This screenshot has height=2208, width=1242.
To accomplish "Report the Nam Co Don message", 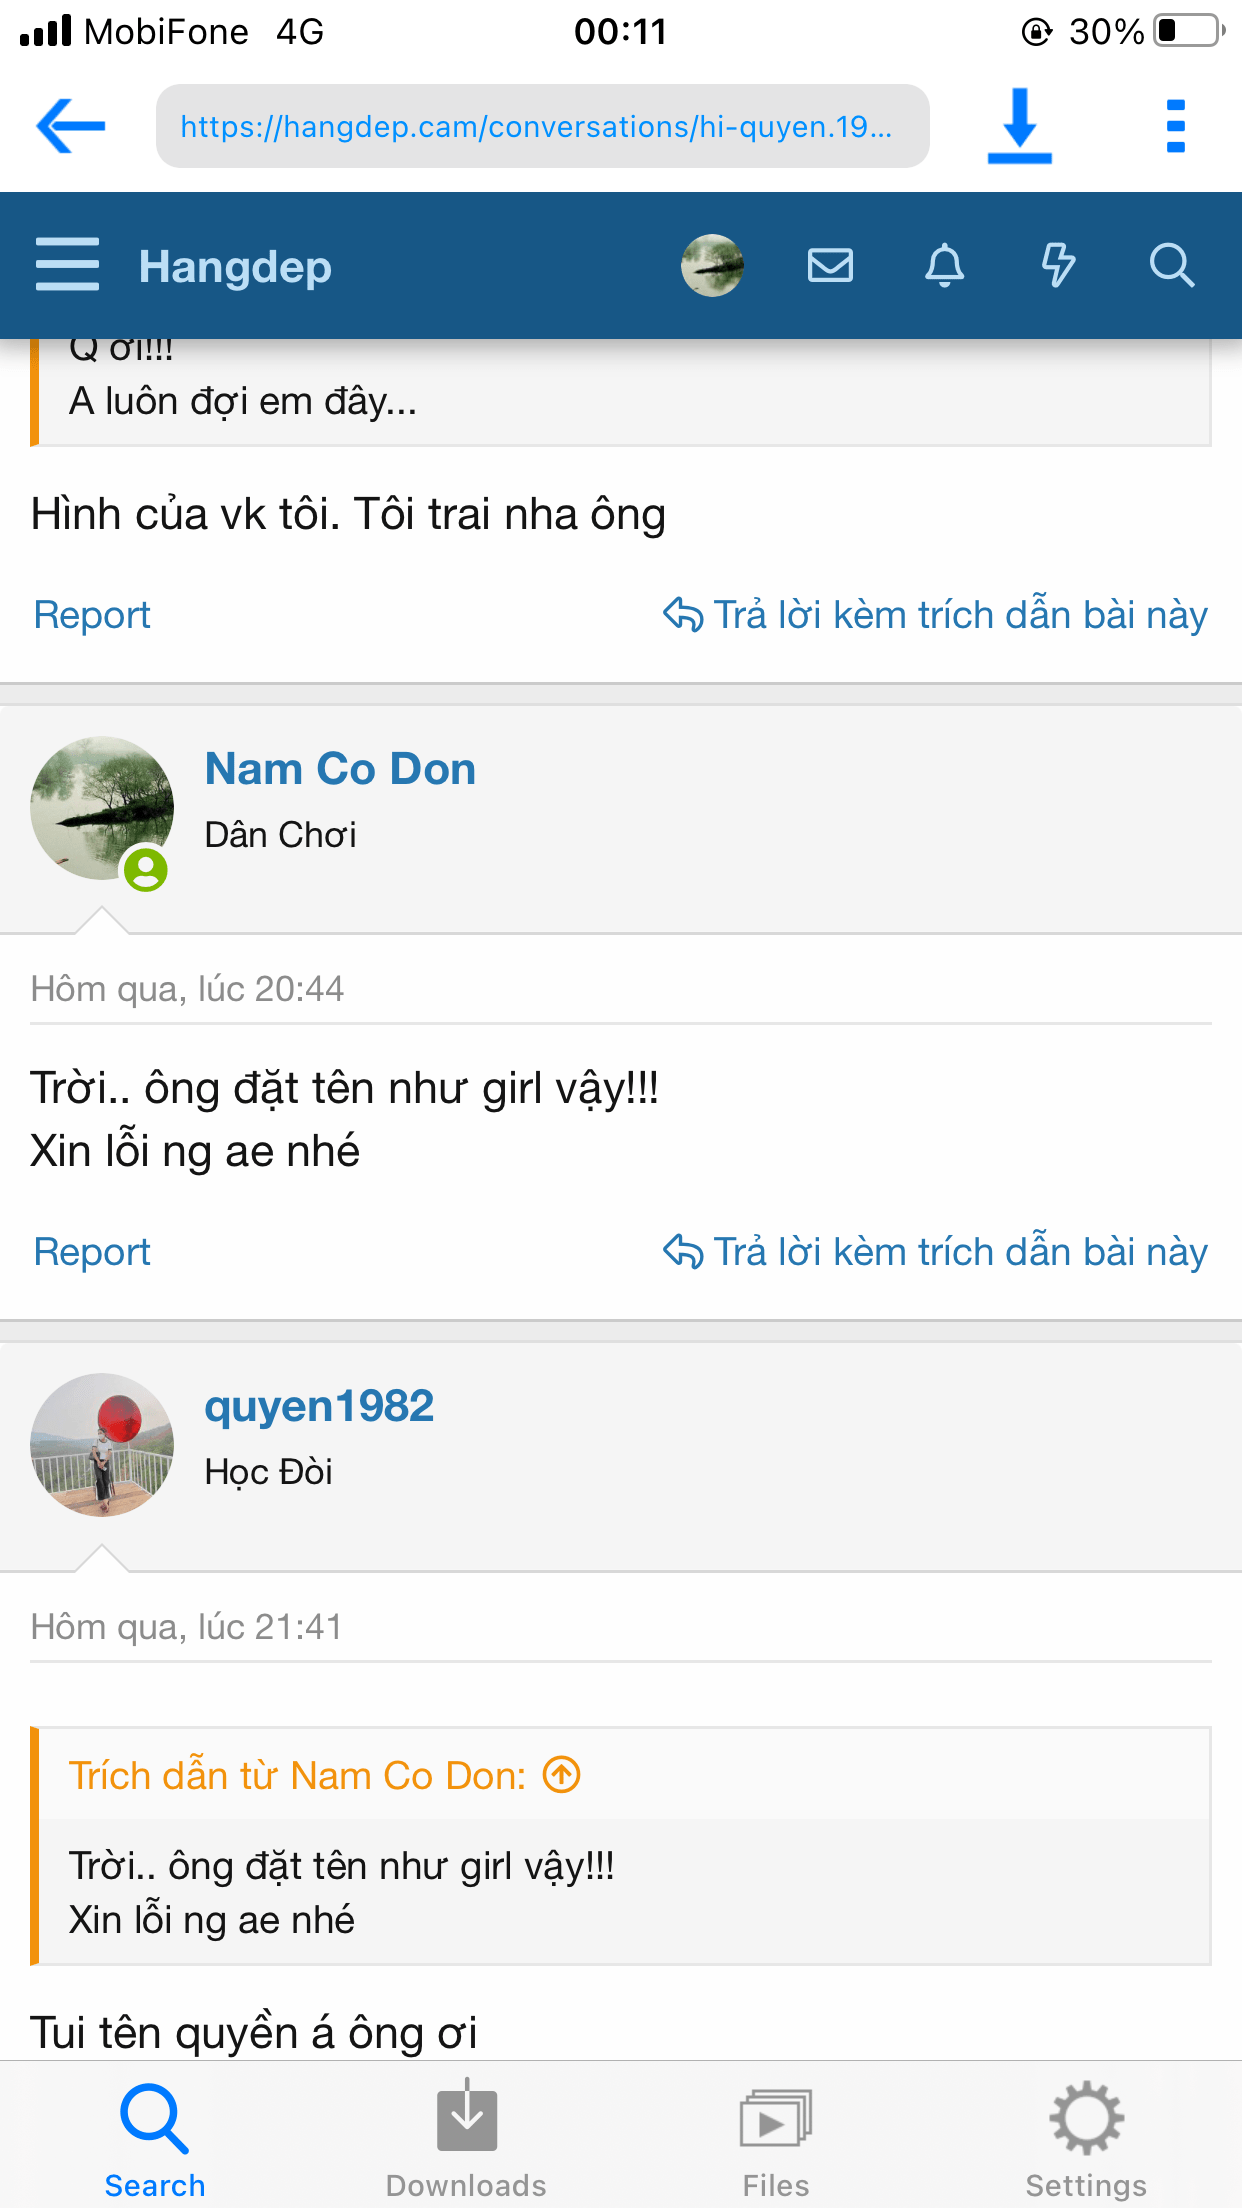I will (92, 1252).
